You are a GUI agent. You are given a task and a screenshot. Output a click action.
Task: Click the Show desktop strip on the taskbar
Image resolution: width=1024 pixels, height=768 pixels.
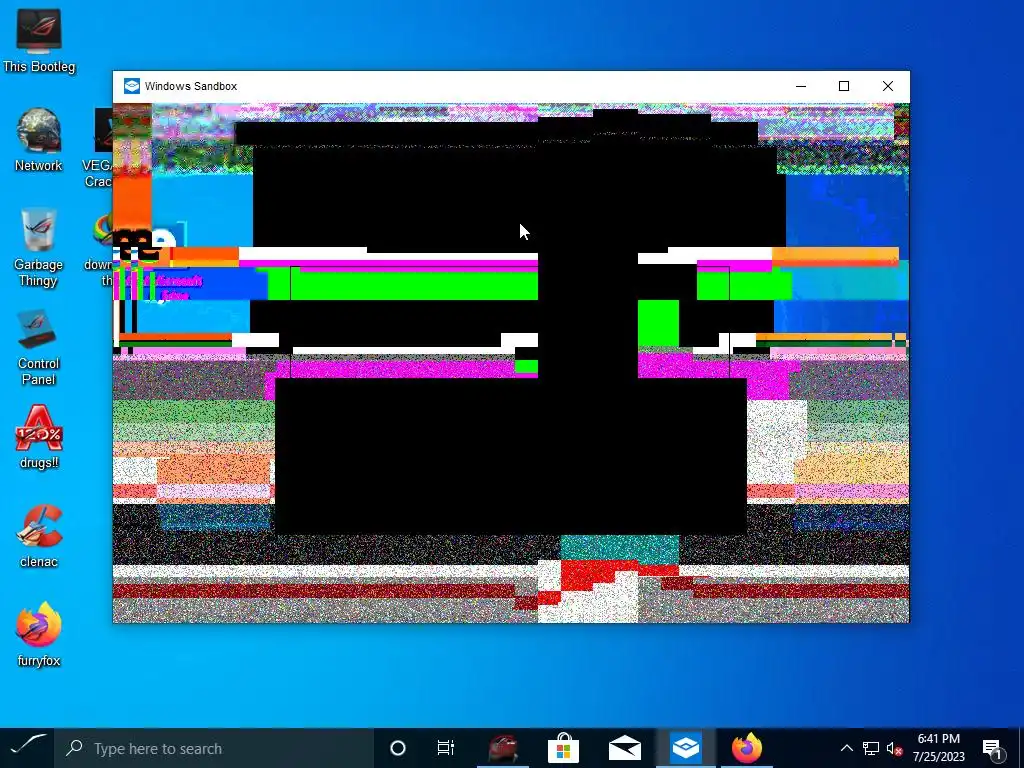(1021, 748)
